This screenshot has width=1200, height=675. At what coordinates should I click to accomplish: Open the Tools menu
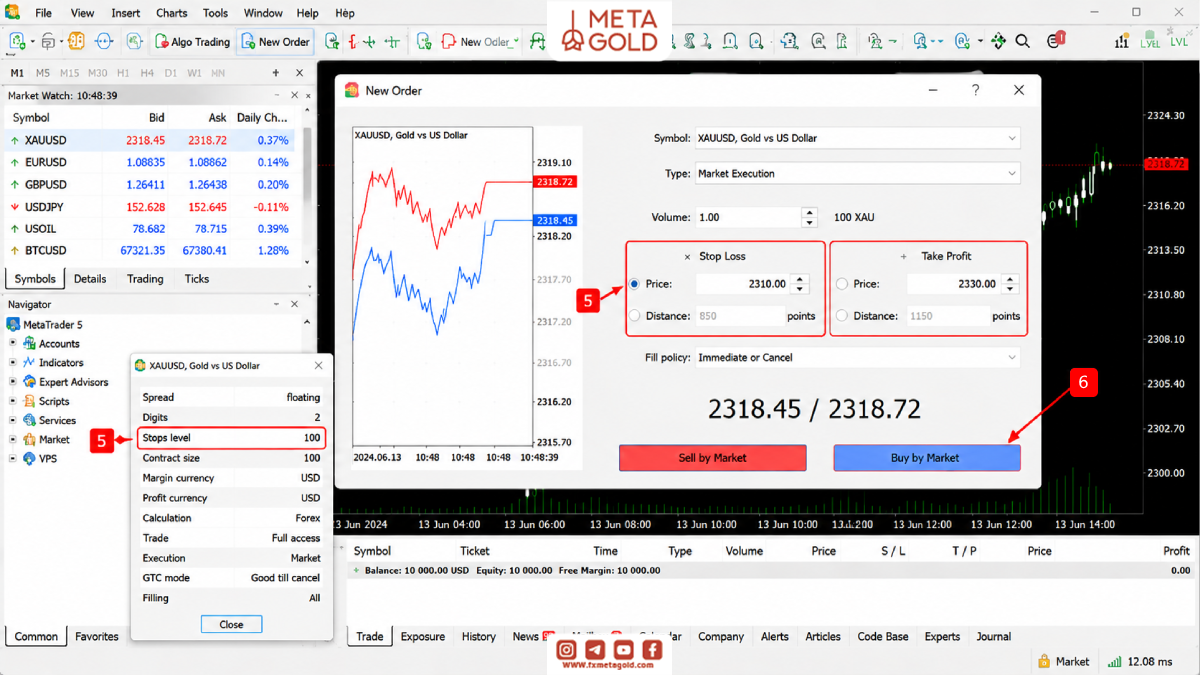216,13
